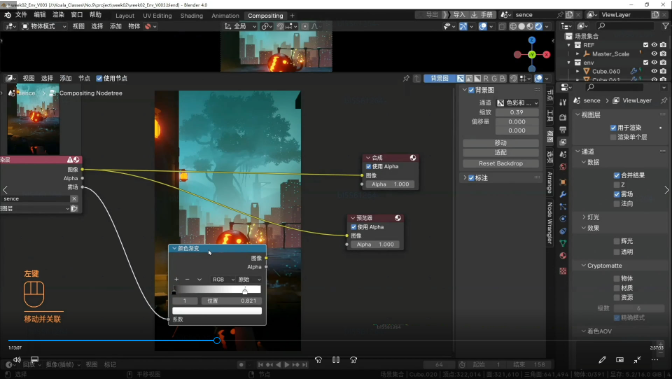Click the backdrop 移动 move button
Screen dimensions: 672x379
(501, 143)
